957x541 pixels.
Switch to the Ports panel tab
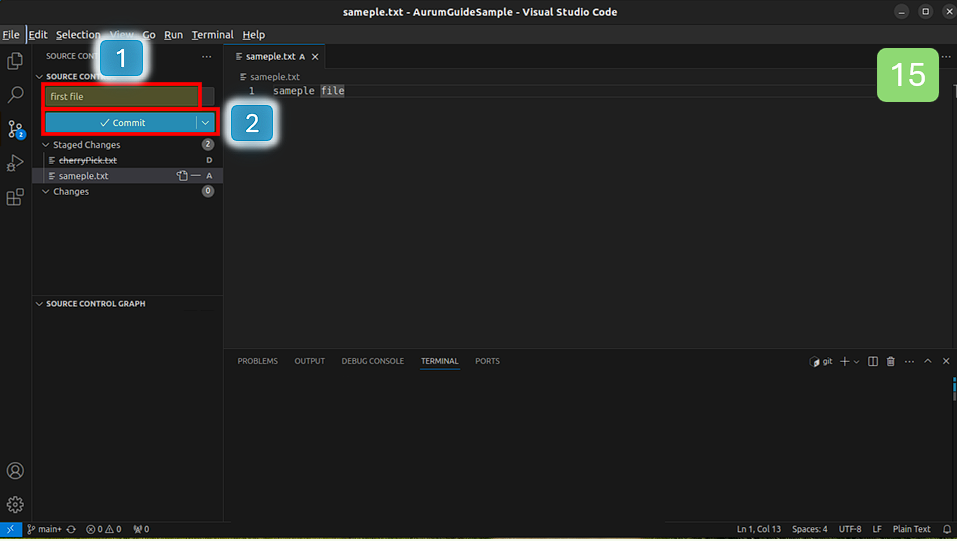[487, 361]
